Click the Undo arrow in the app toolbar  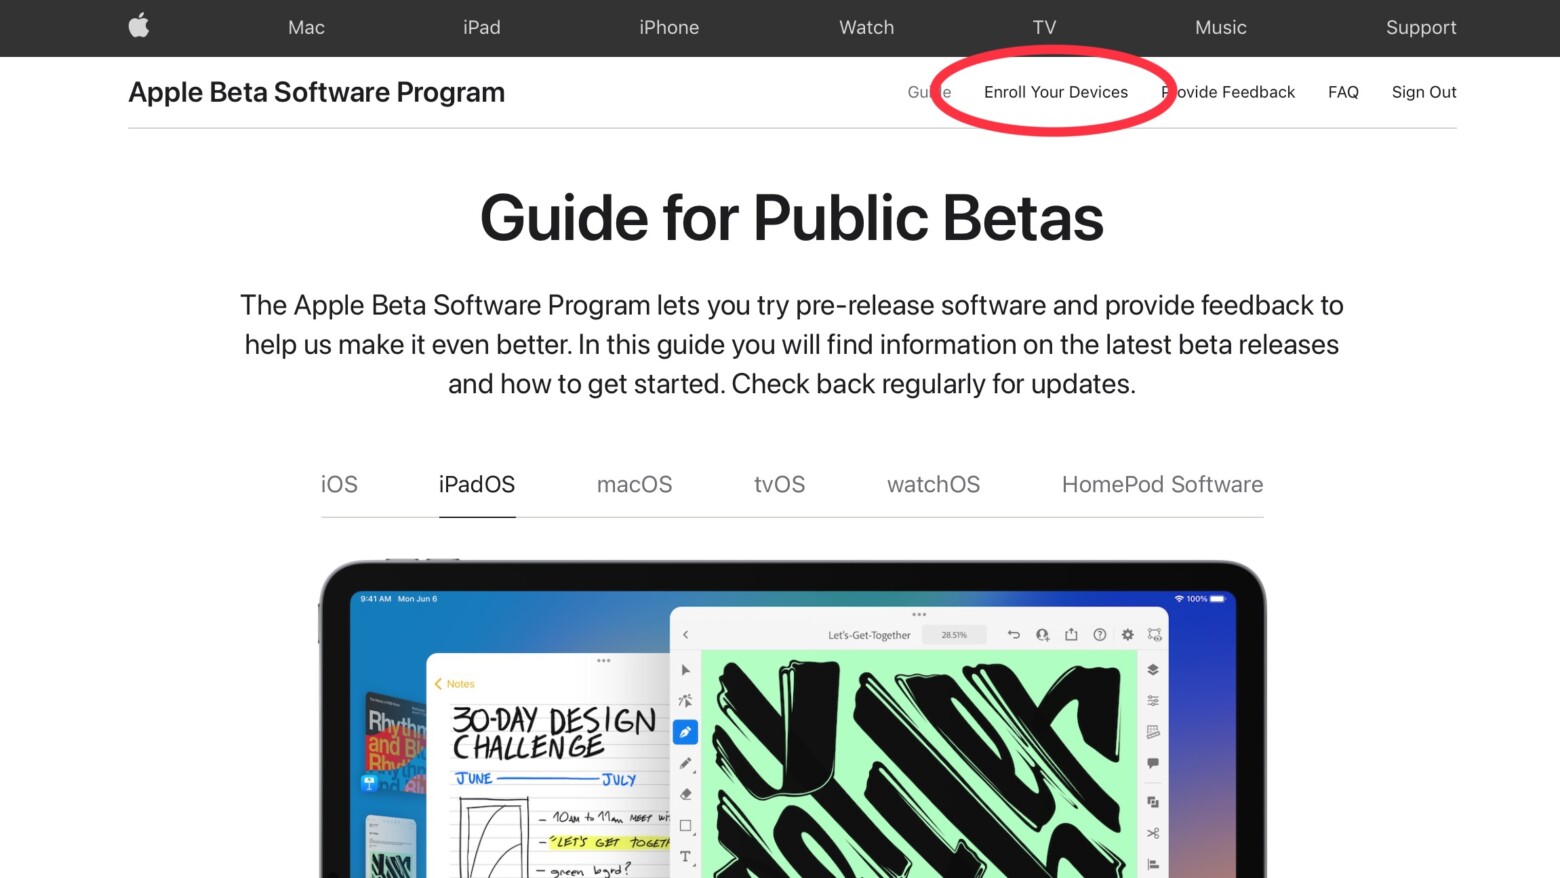pos(1013,634)
